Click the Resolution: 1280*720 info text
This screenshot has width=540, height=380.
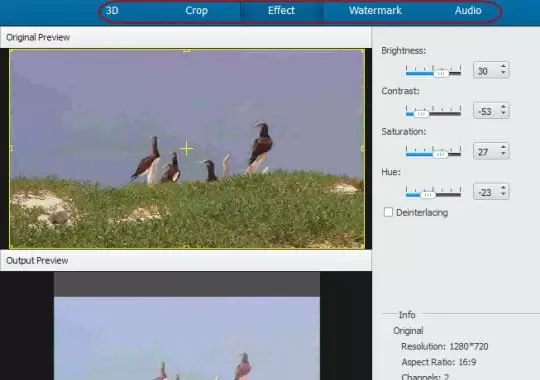445,346
